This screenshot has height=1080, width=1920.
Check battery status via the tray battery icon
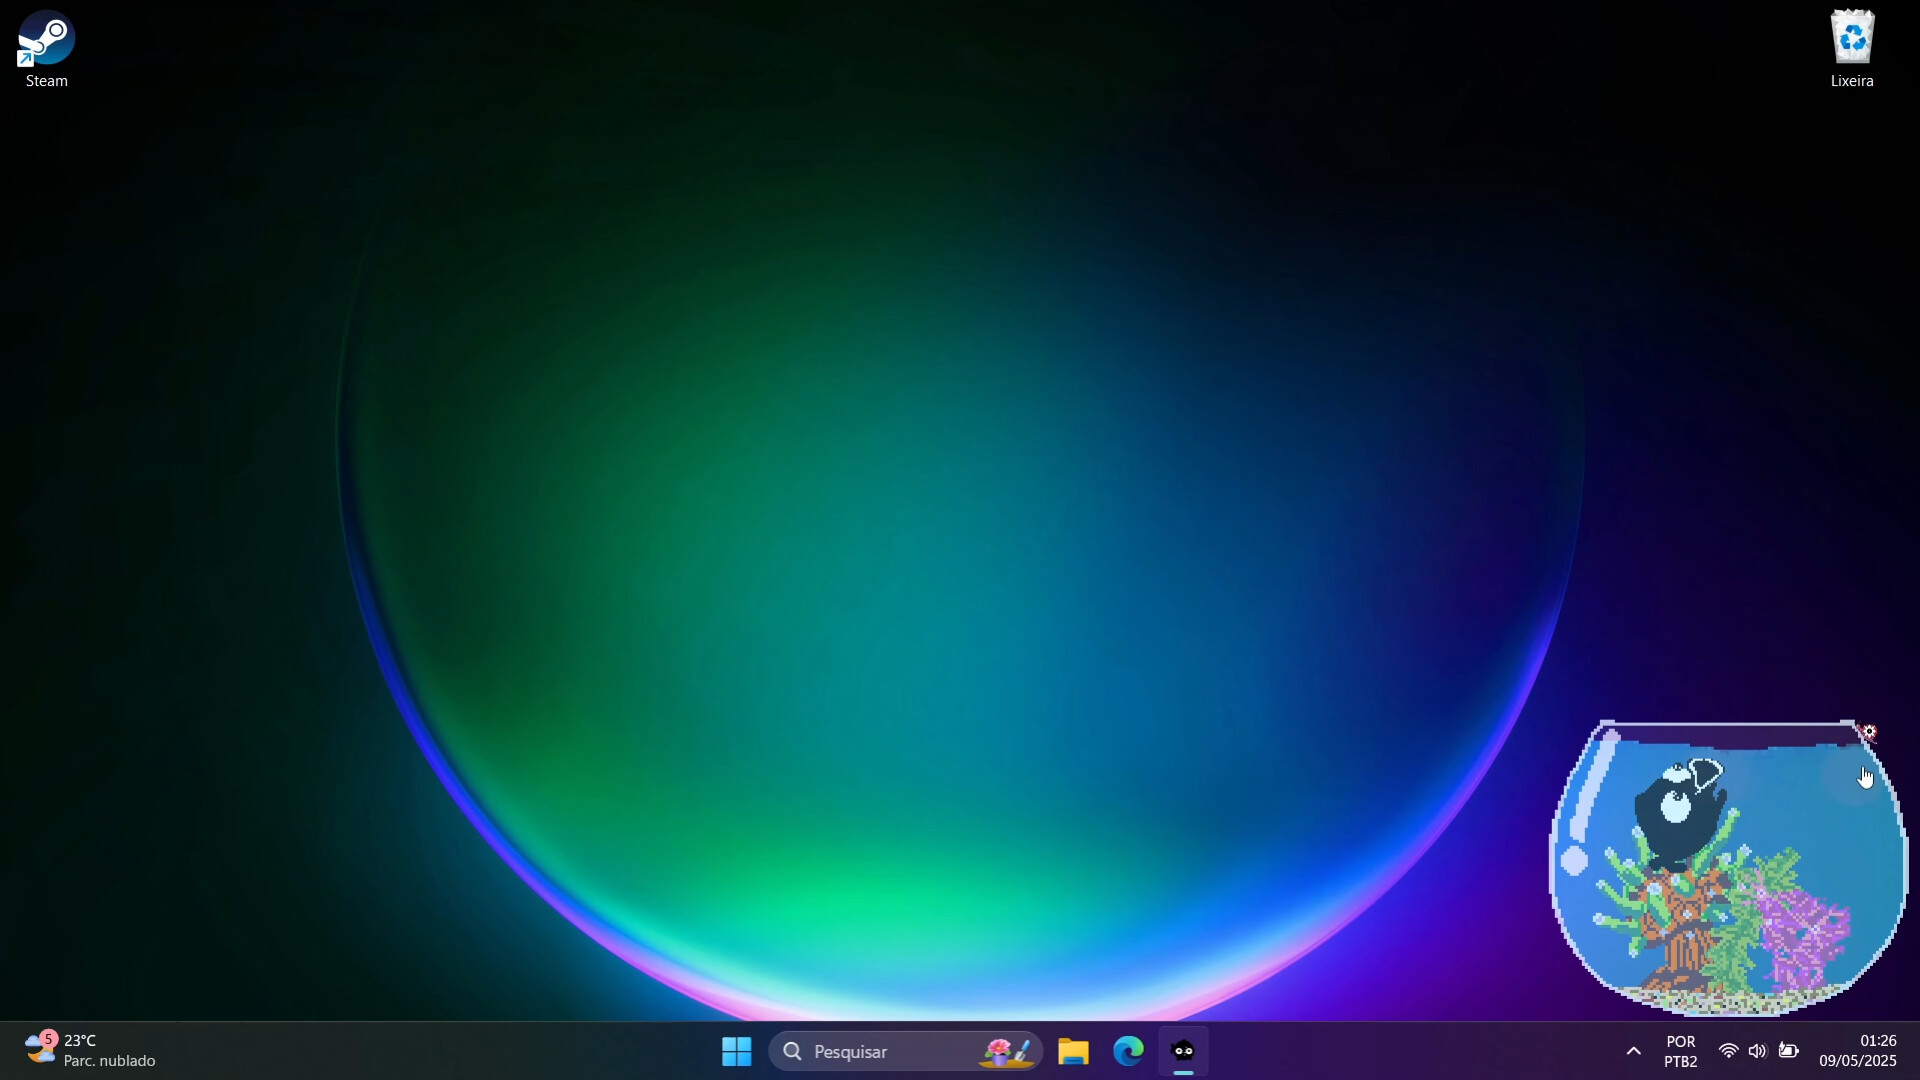coord(1790,1051)
